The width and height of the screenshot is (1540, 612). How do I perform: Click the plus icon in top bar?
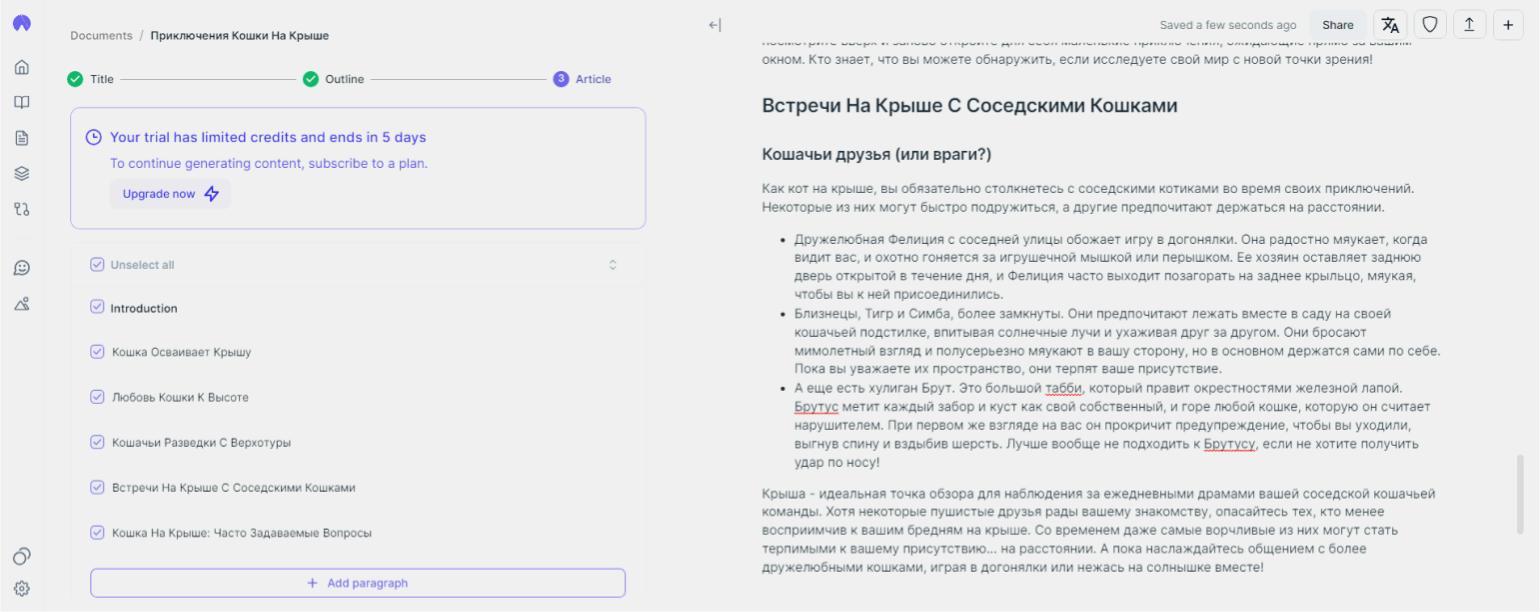(x=1508, y=25)
